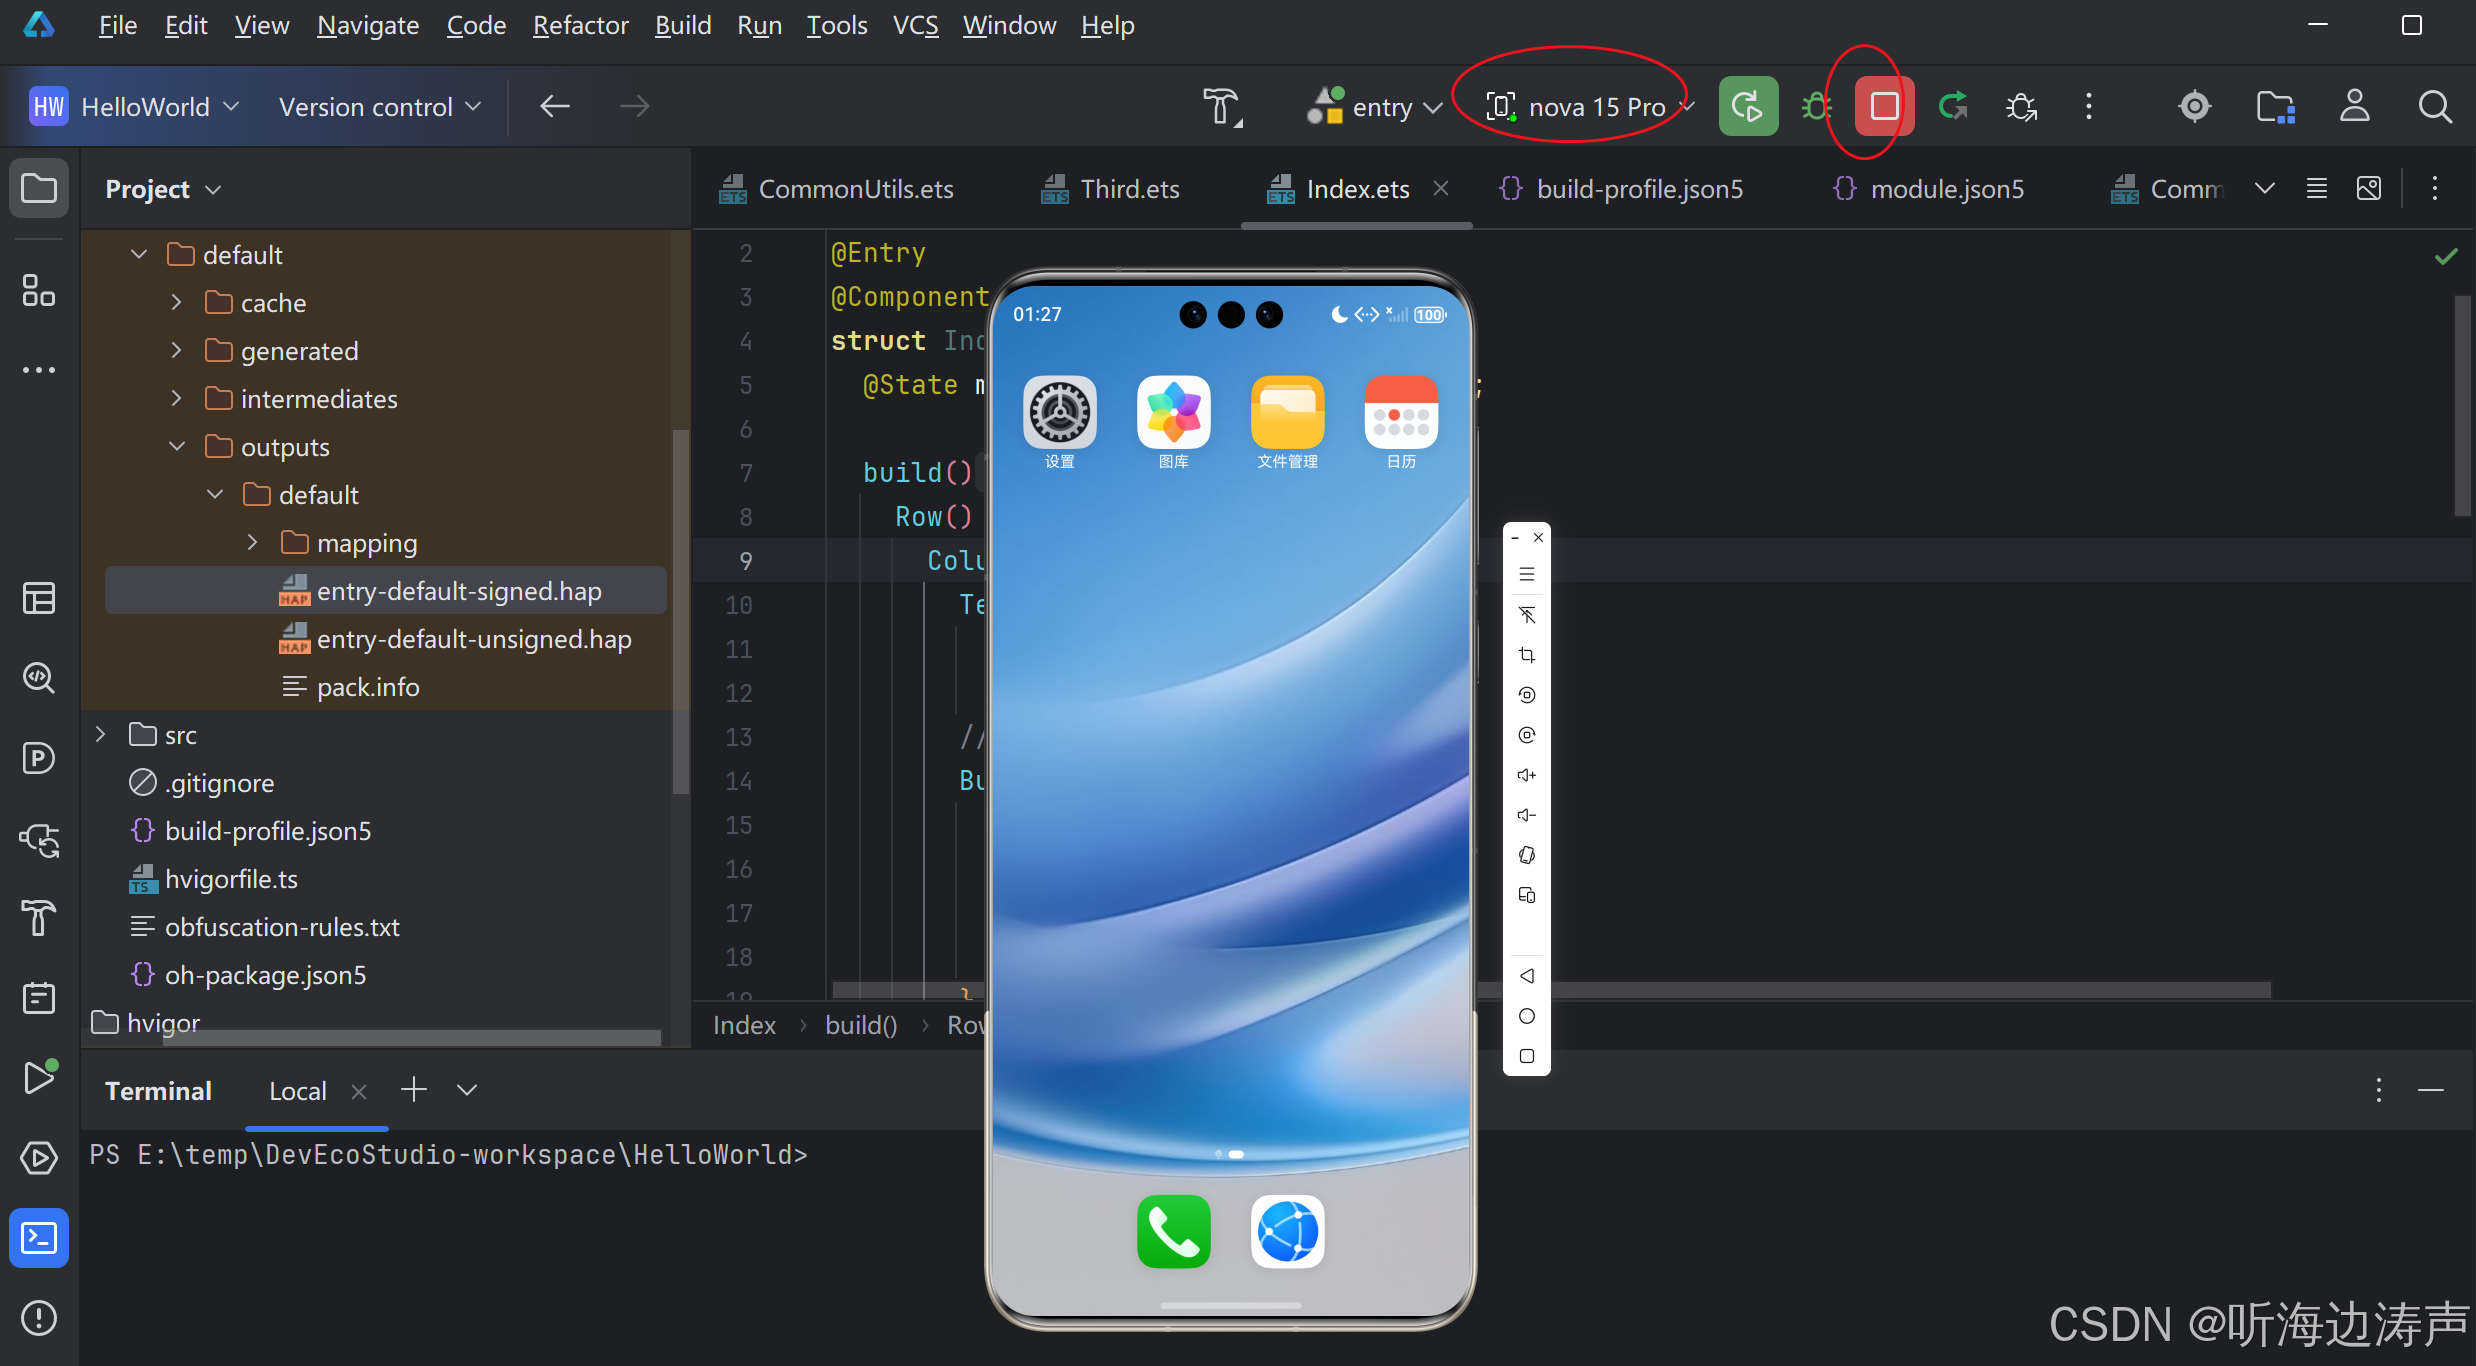Select entry-default-unsigned.hap file
This screenshot has width=2476, height=1366.
474,639
